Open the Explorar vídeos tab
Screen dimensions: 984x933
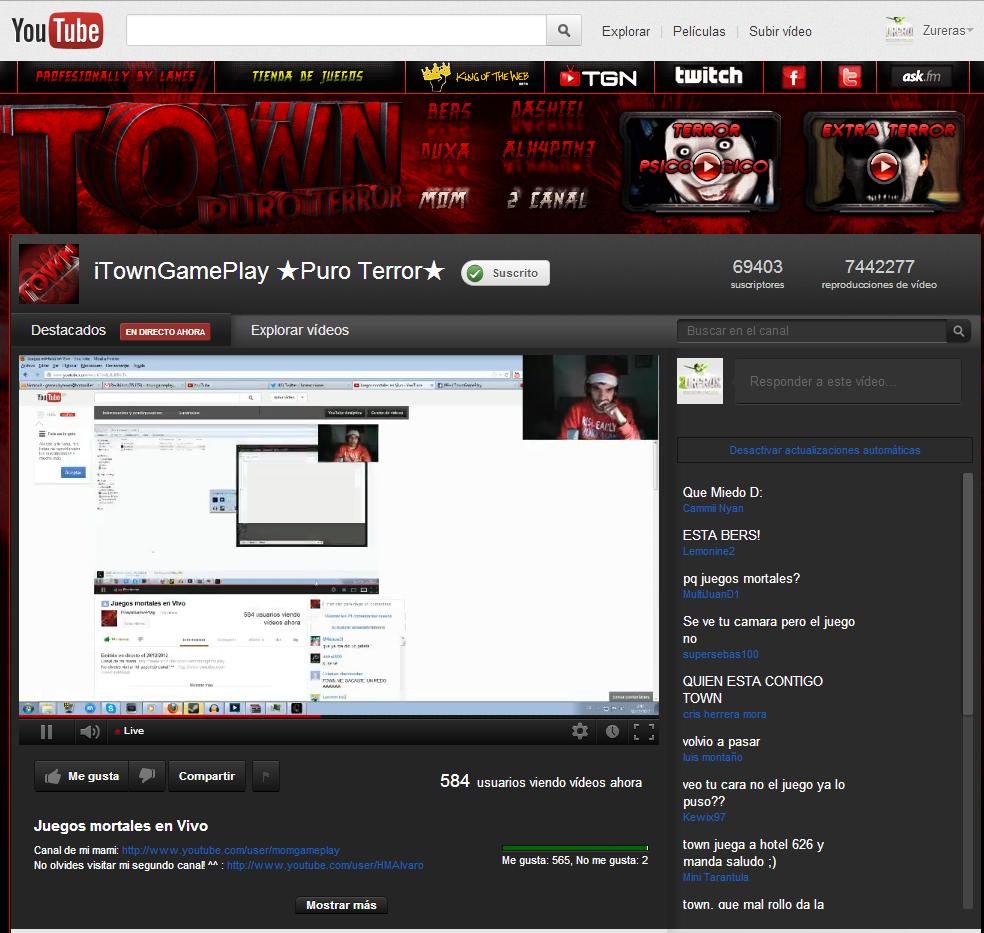[x=300, y=330]
